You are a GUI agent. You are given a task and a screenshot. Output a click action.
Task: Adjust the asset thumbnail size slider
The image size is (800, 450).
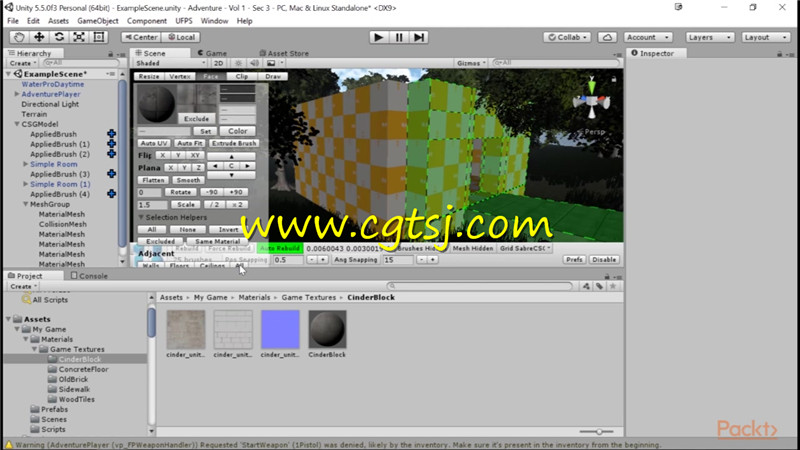pos(598,432)
